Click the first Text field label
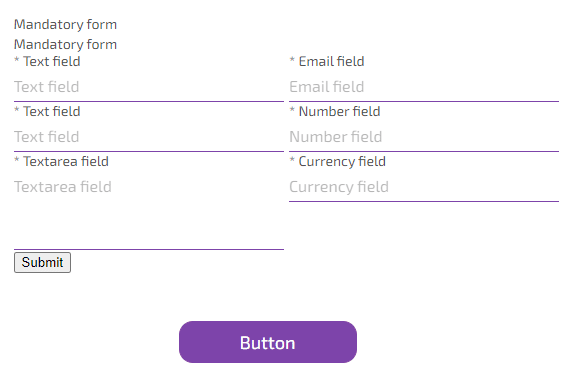The width and height of the screenshot is (572, 374). point(51,61)
